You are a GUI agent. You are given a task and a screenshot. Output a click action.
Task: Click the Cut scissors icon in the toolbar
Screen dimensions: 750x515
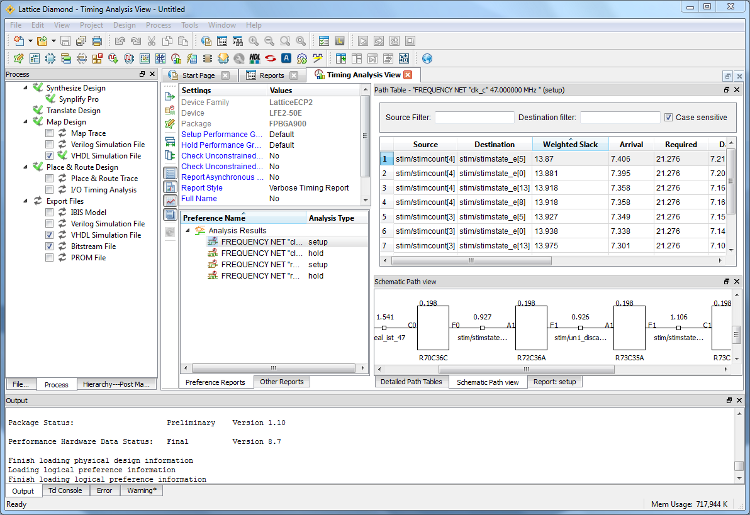pos(152,41)
